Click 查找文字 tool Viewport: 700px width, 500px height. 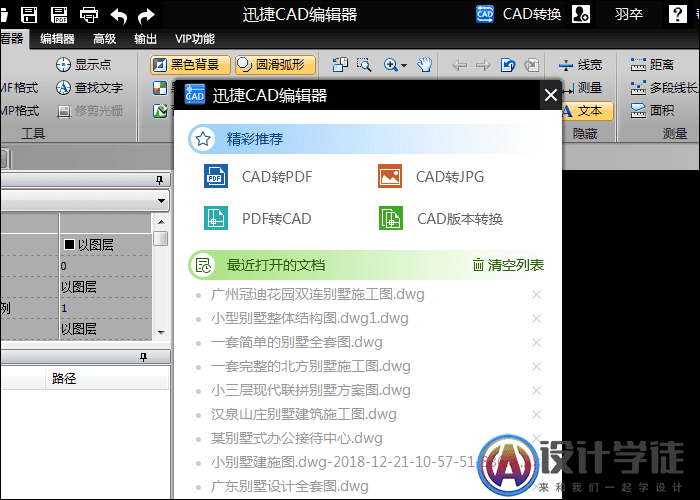pos(89,88)
